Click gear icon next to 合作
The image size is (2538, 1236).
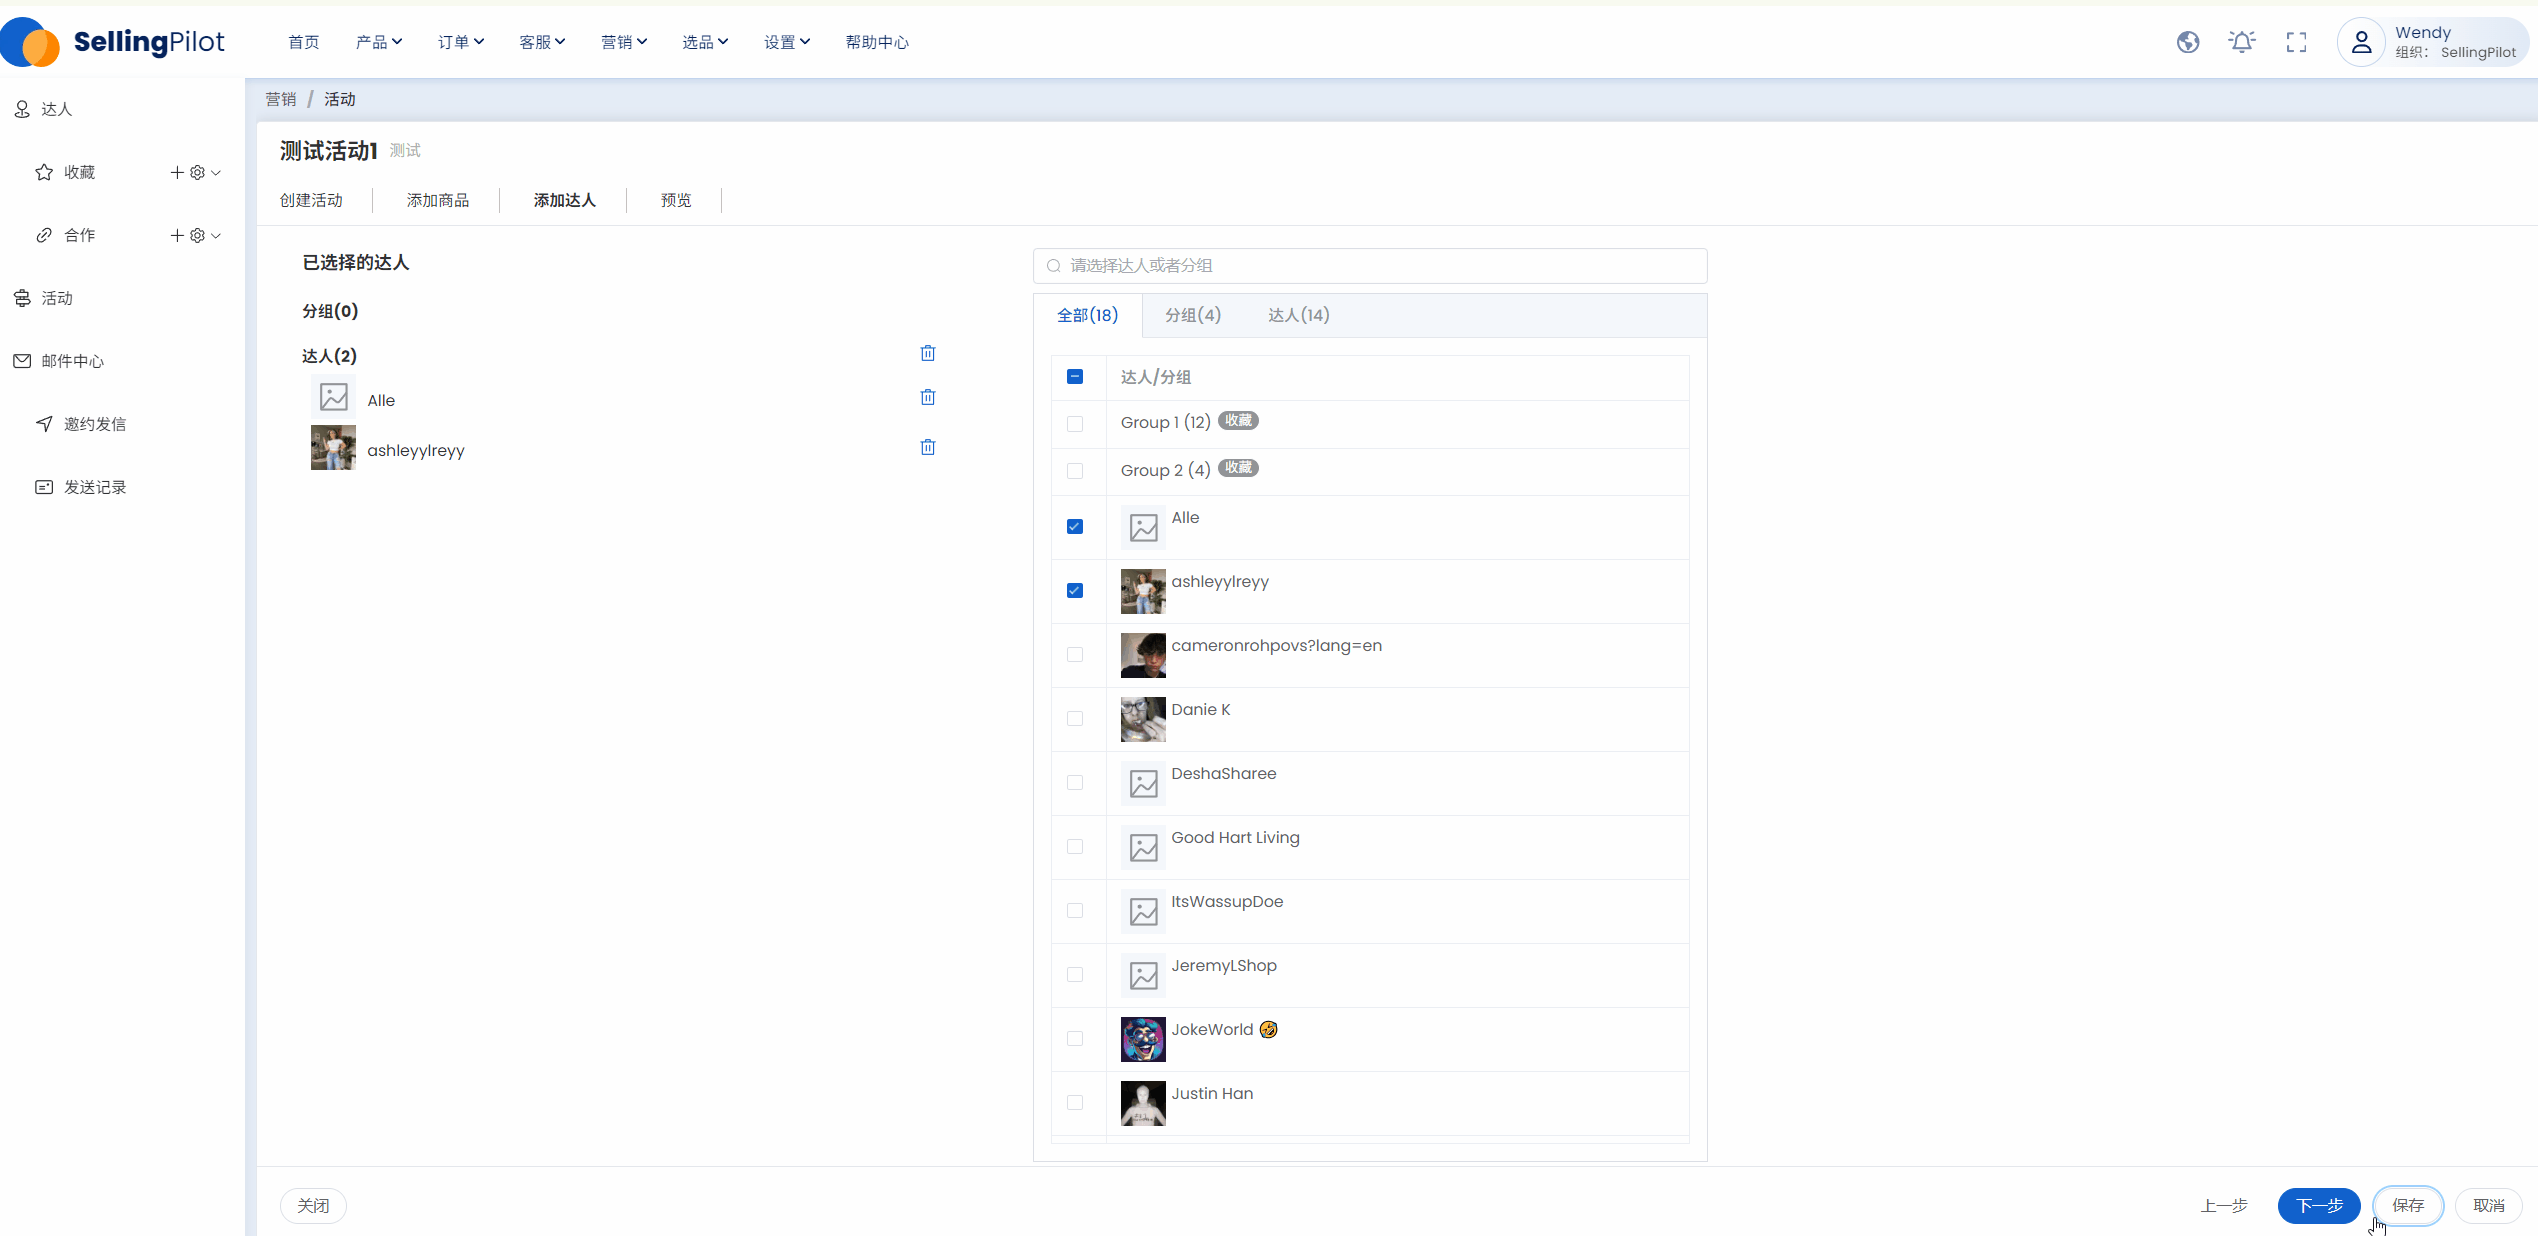coord(198,236)
